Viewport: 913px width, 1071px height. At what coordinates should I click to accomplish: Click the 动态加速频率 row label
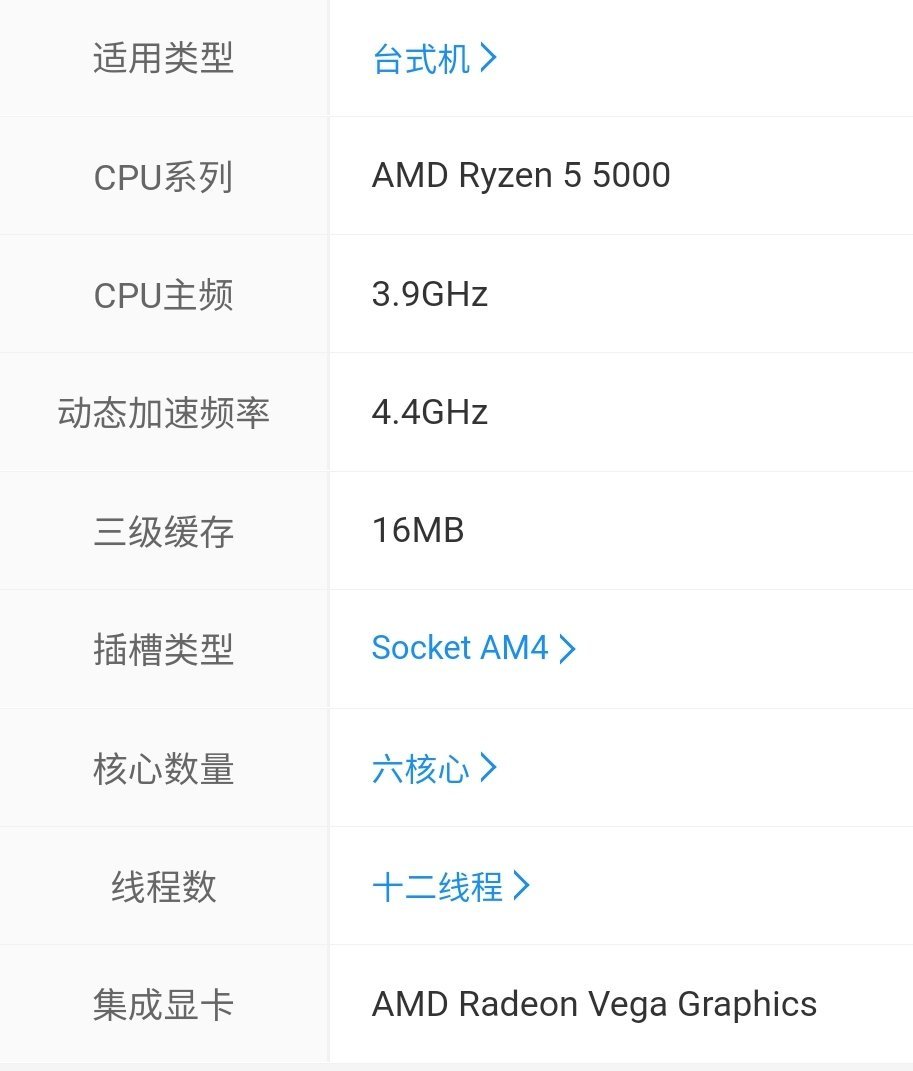point(162,412)
